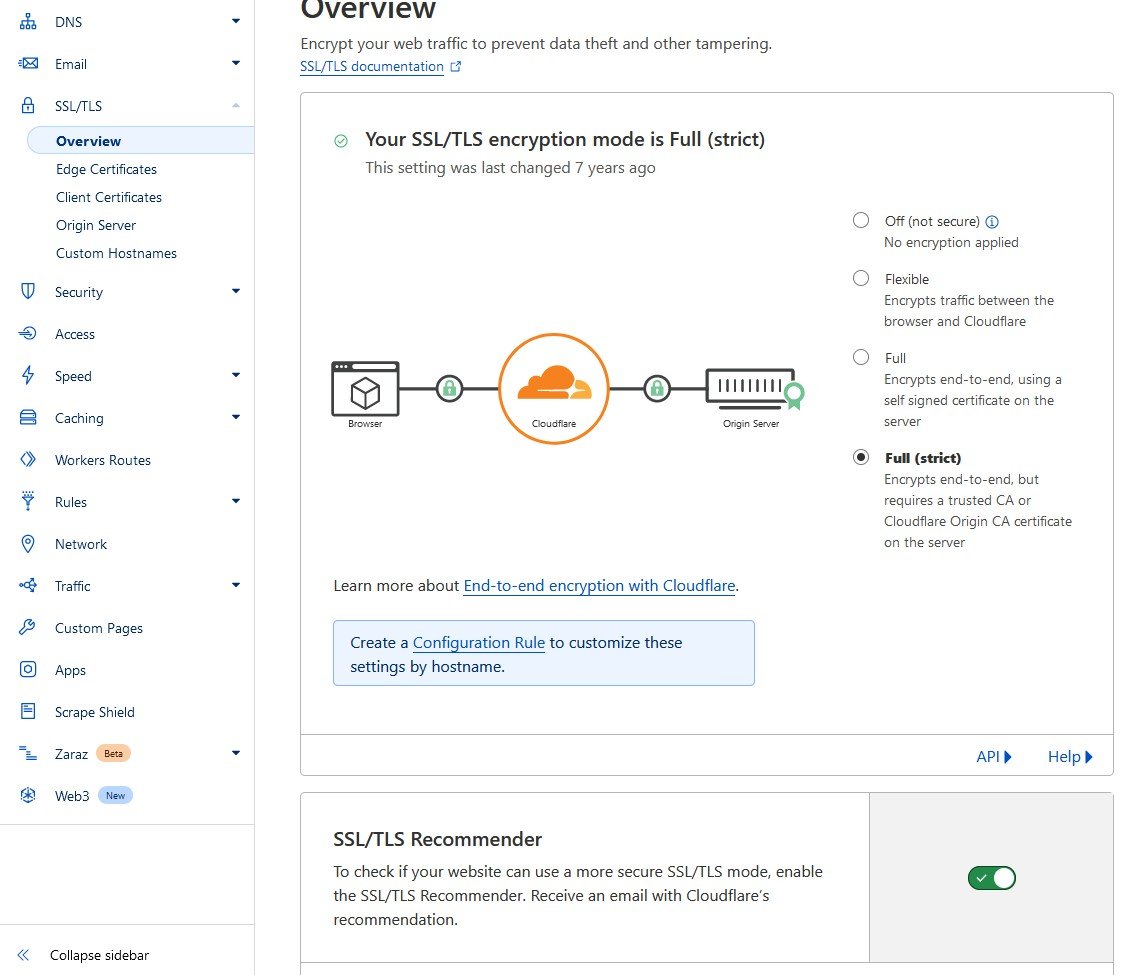Click the Zaraz icon in sidebar
Image resolution: width=1130 pixels, height=975 pixels.
[27, 753]
